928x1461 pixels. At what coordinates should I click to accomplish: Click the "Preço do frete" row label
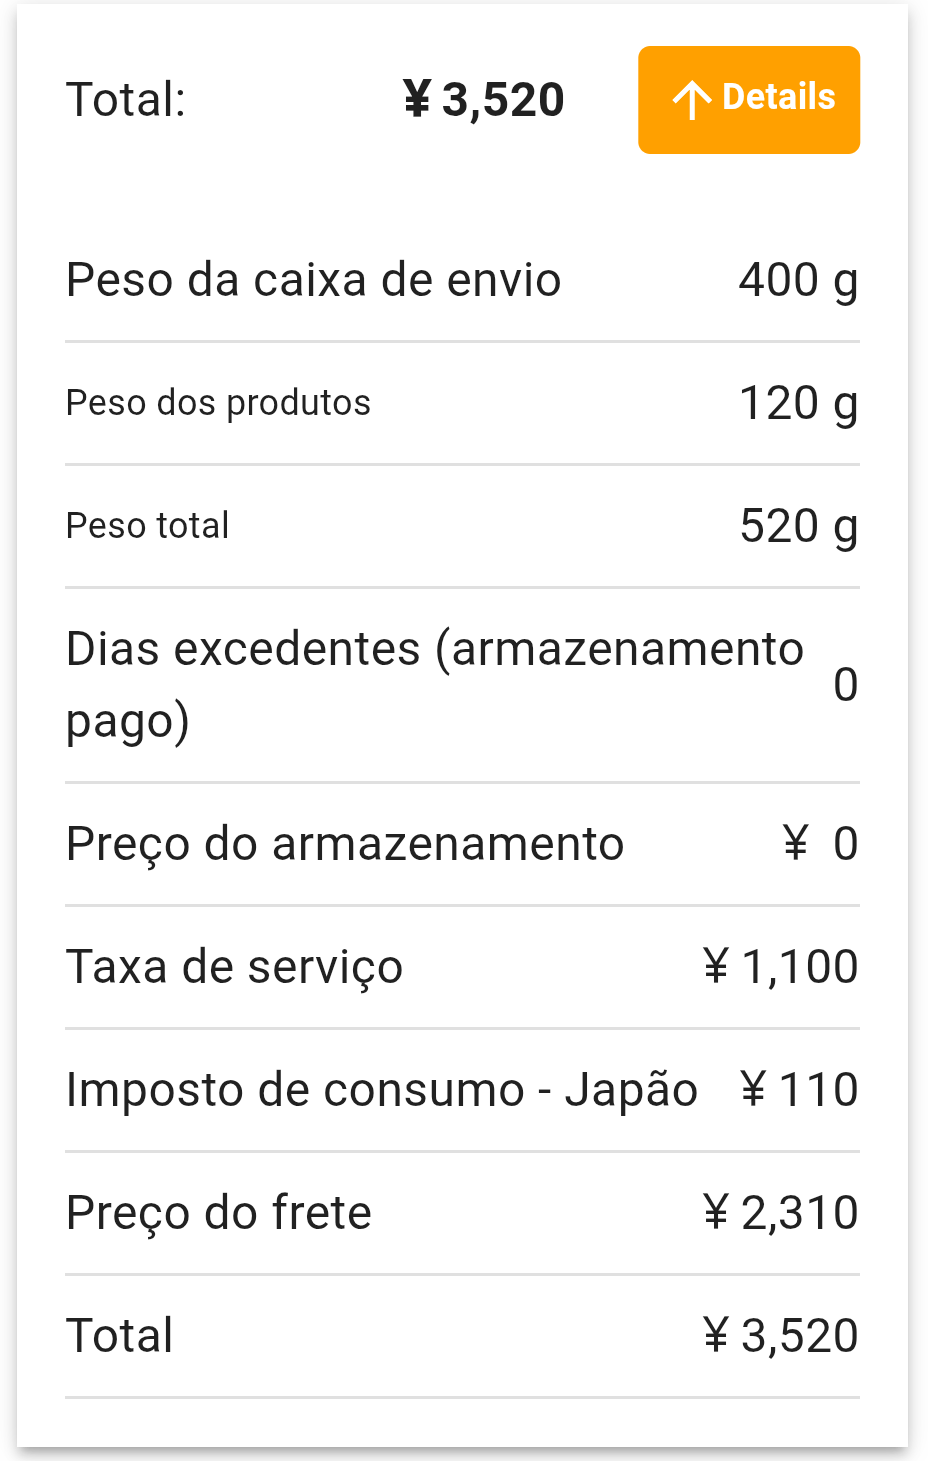click(218, 1213)
